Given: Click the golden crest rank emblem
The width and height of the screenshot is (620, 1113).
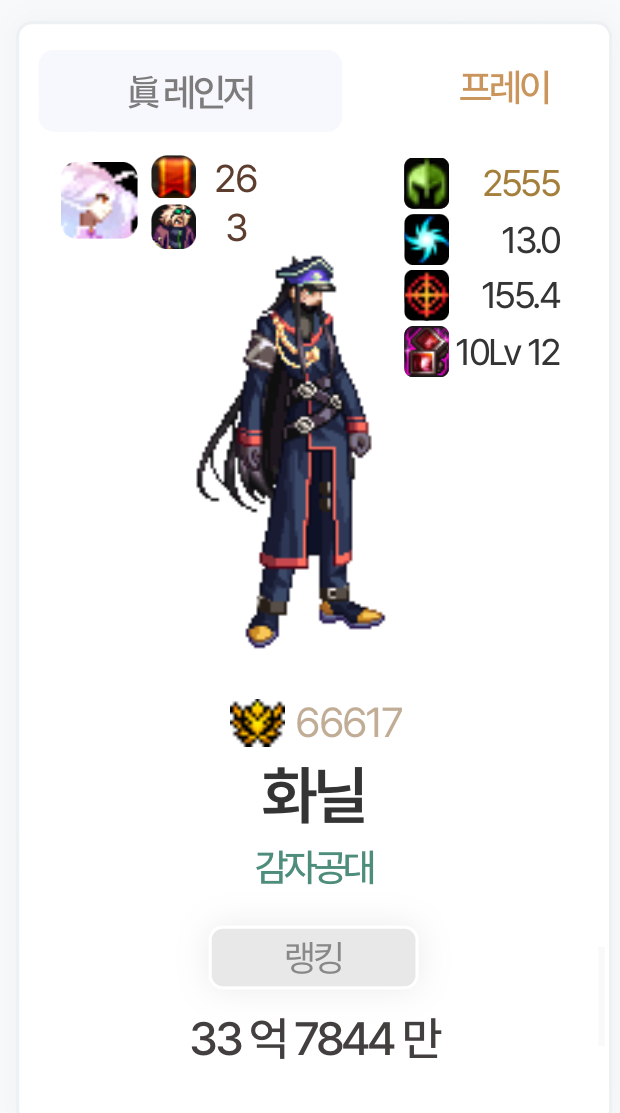Looking at the screenshot, I should pyautogui.click(x=257, y=723).
